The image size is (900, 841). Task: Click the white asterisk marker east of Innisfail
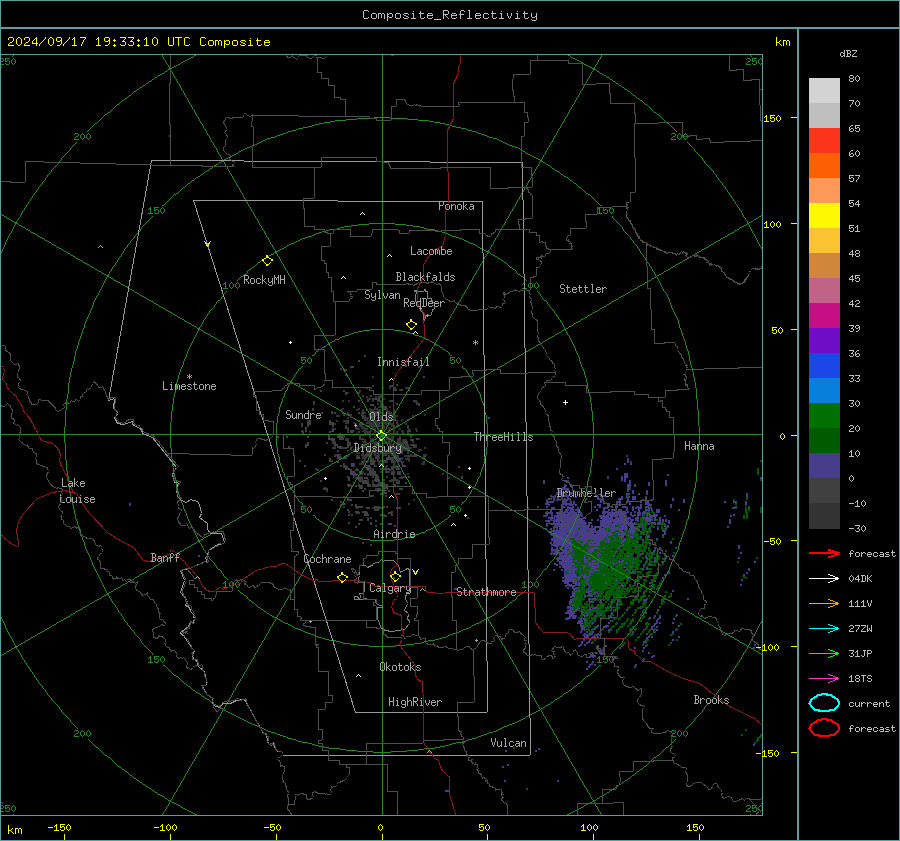click(x=475, y=343)
